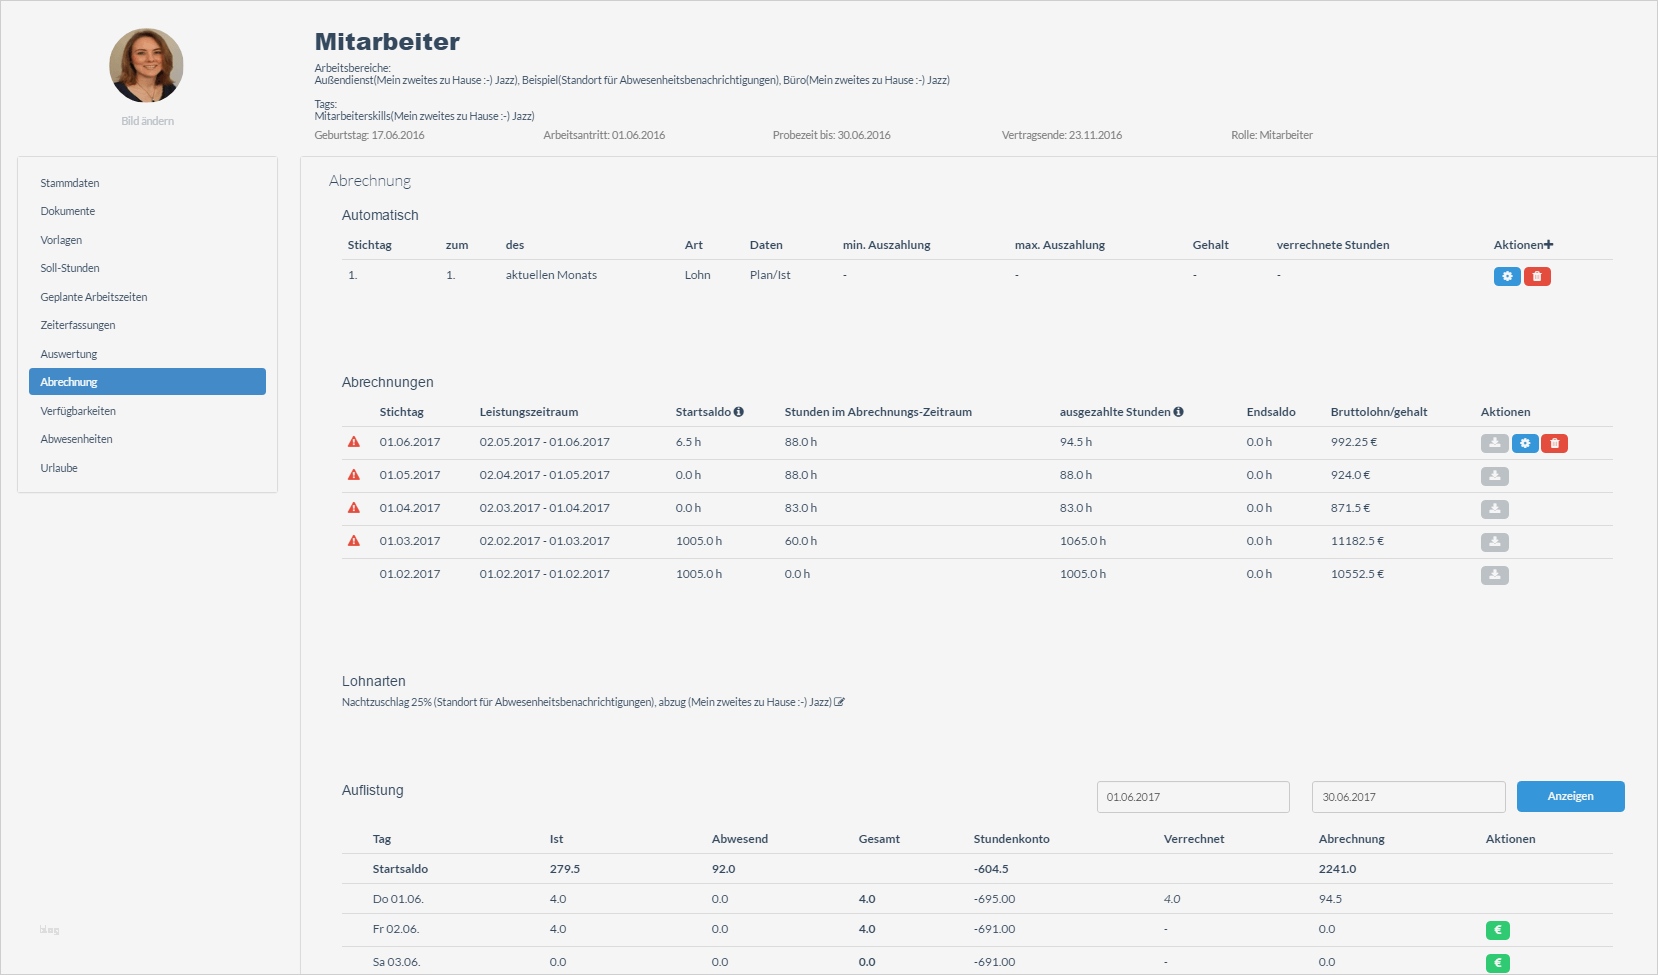
Task: Edit the Lohnarten with the pencil icon
Action: point(840,702)
